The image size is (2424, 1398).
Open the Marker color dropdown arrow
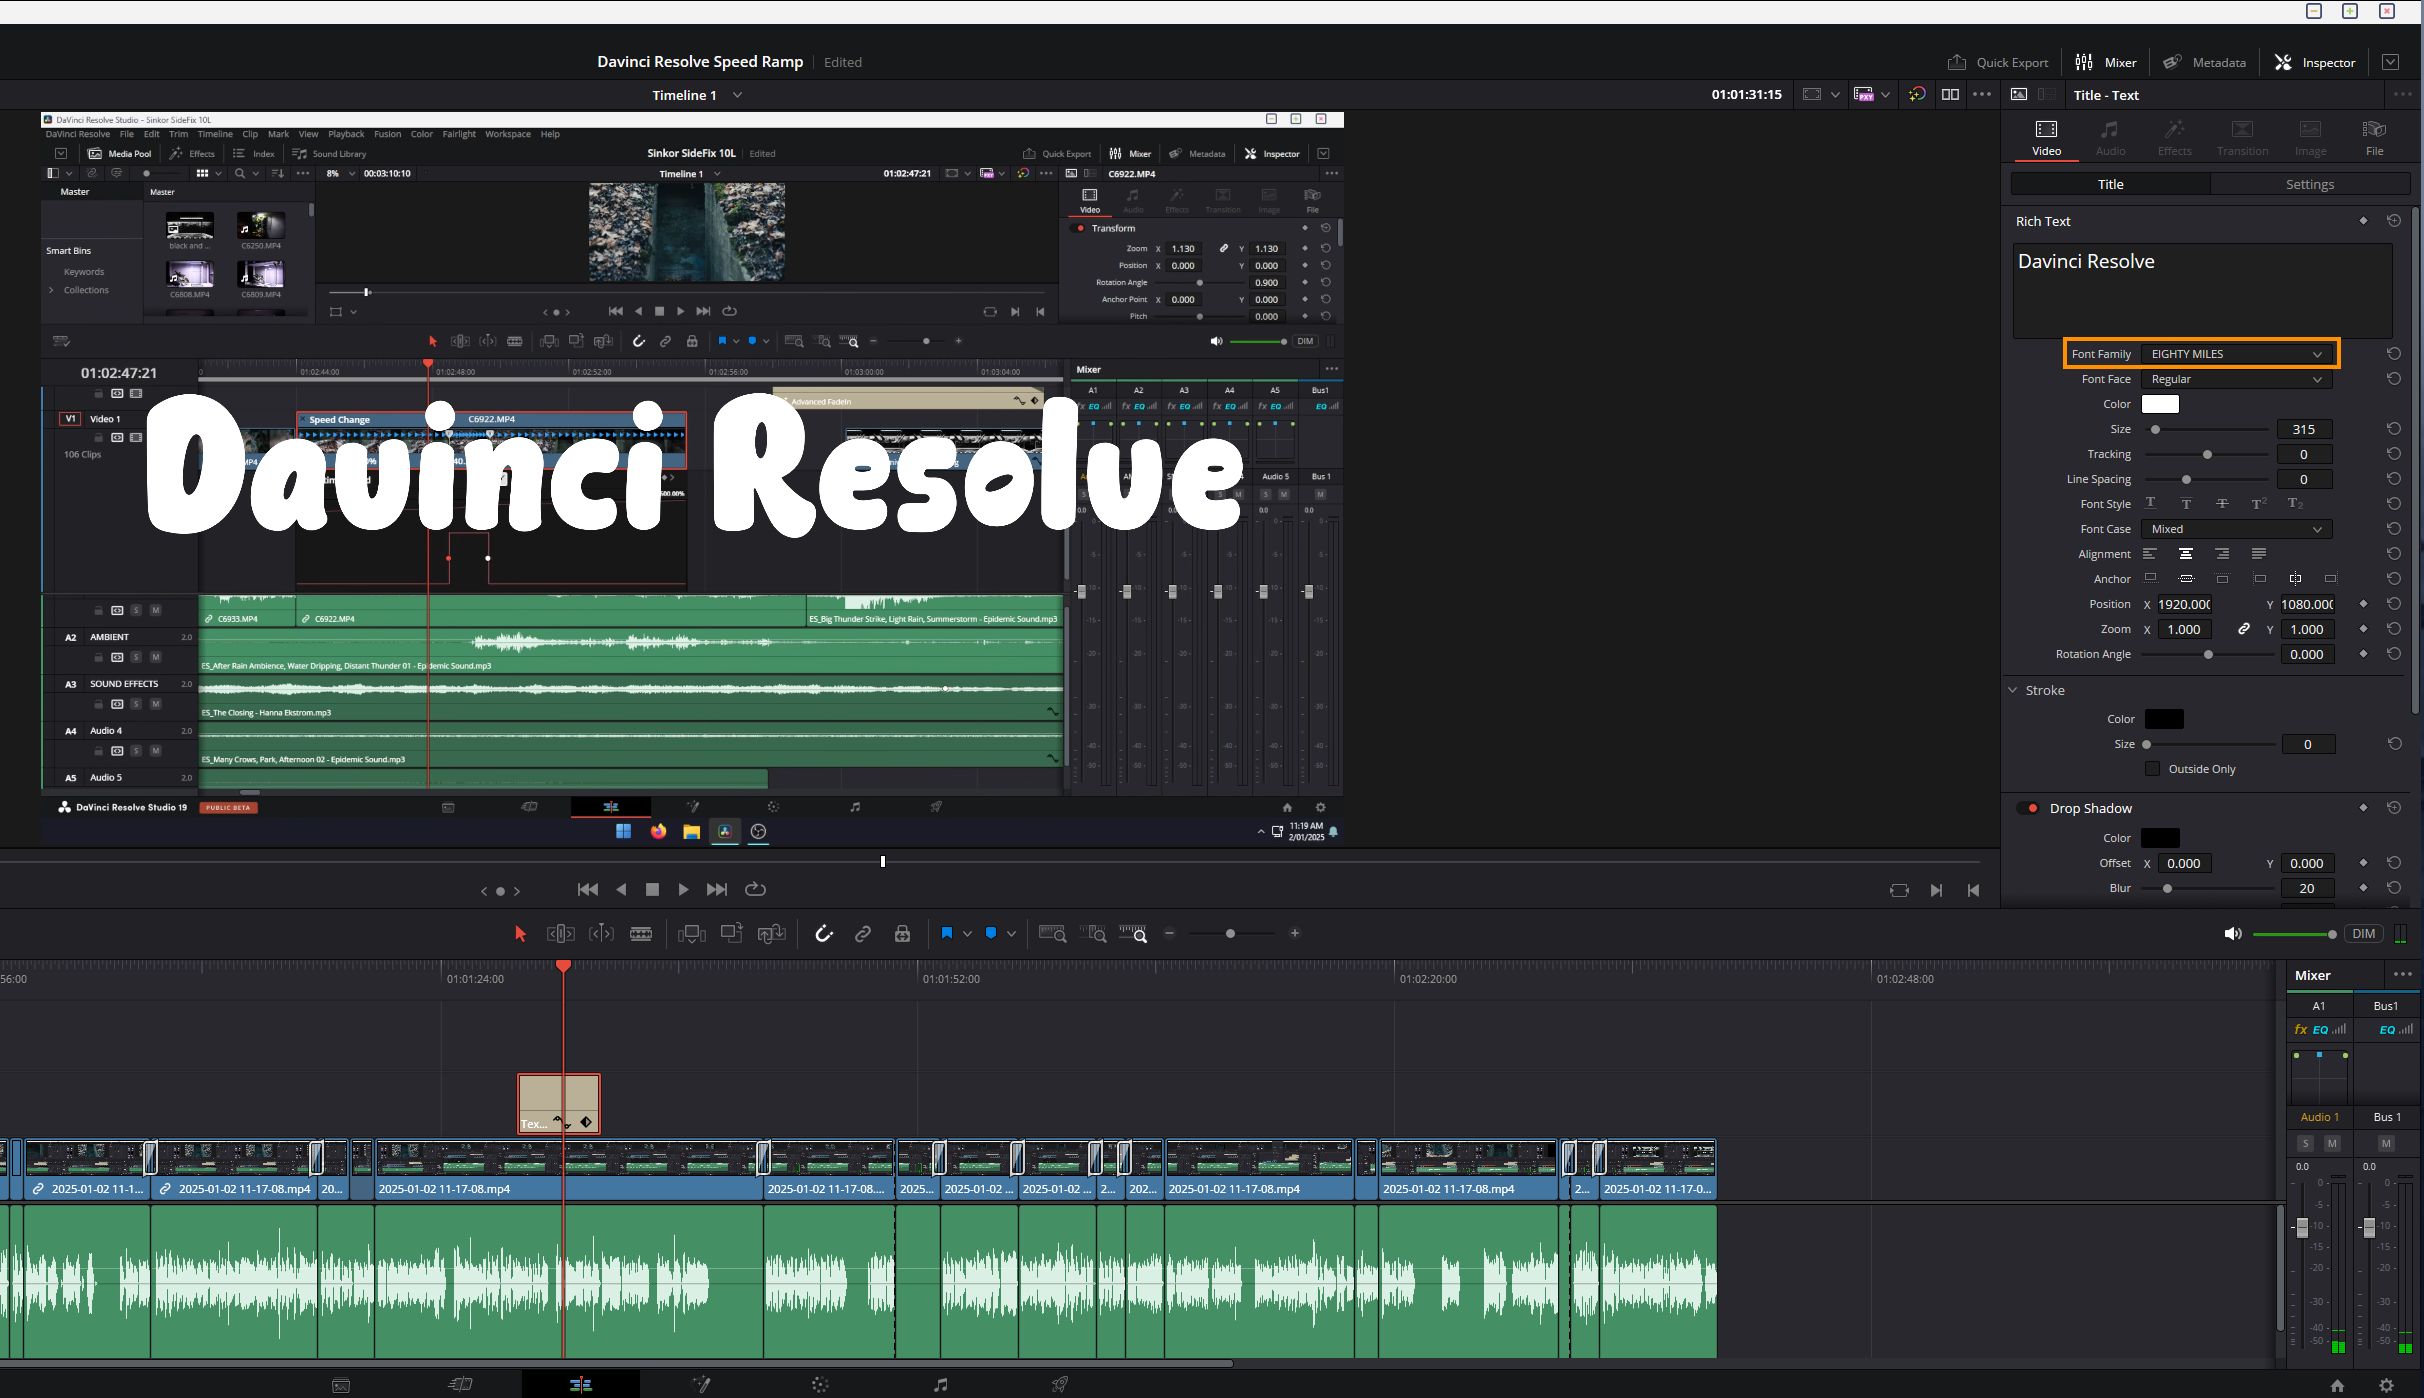coord(1011,933)
